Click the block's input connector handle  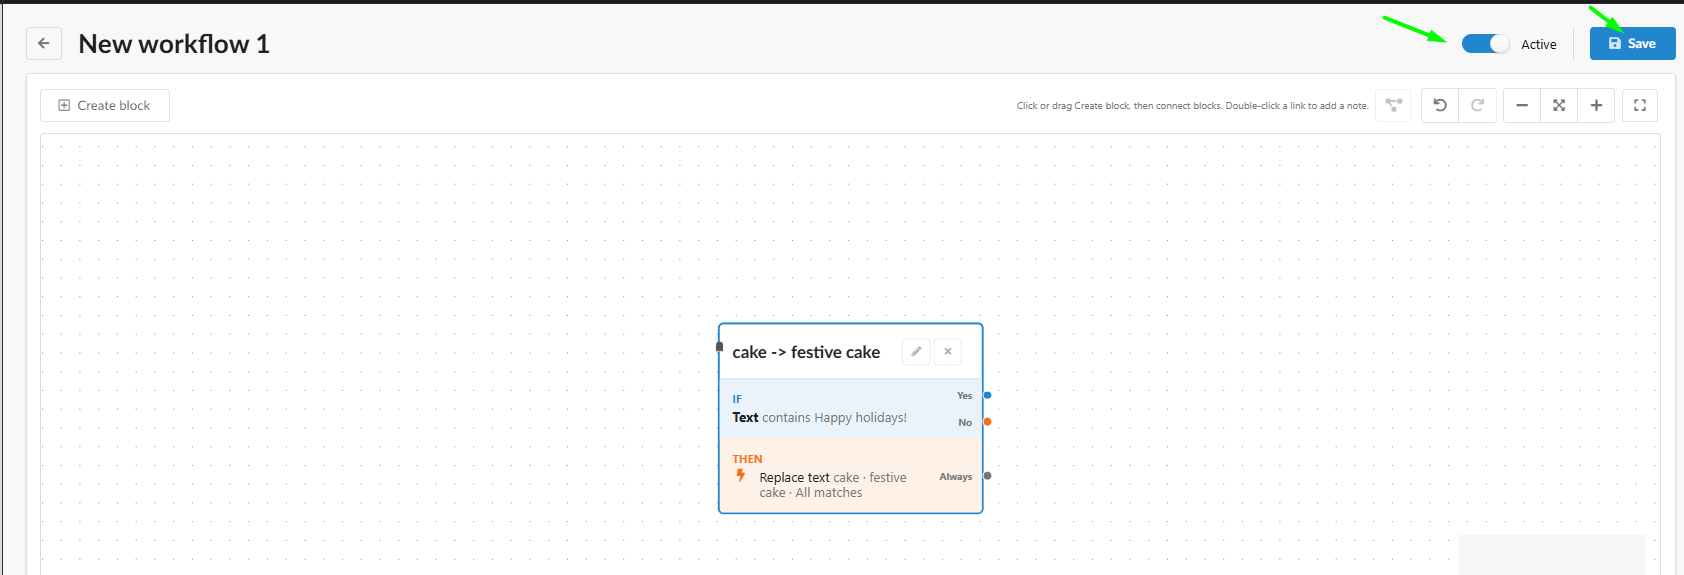[x=719, y=347]
